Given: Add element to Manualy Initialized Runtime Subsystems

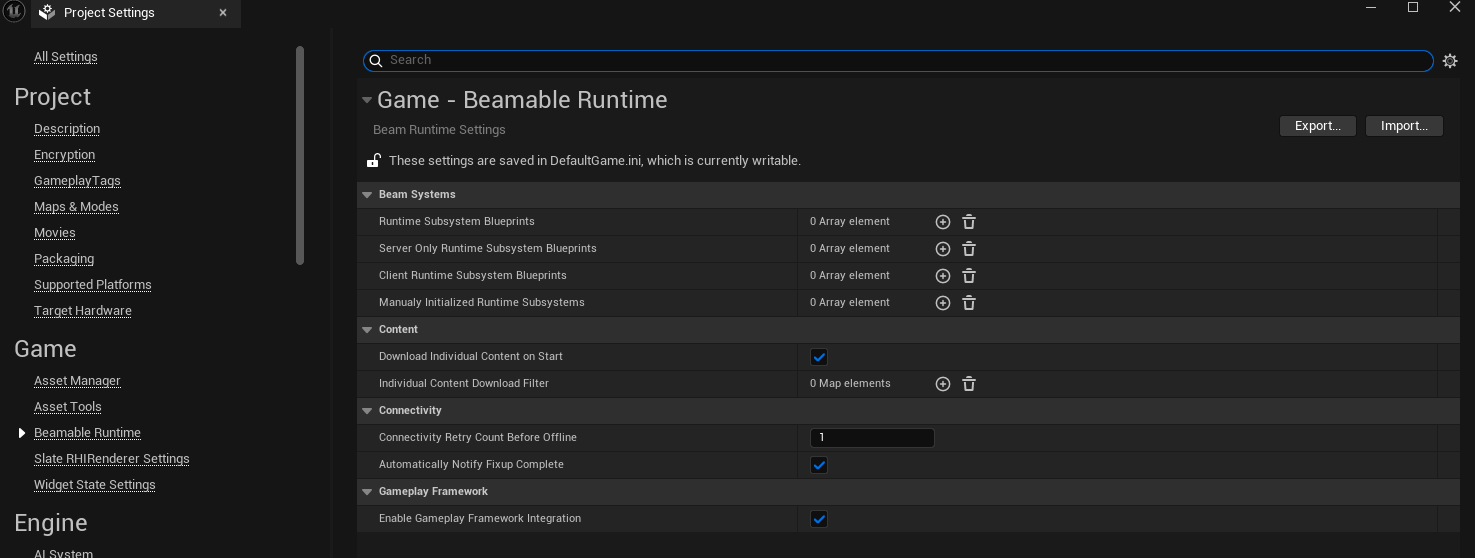Looking at the screenshot, I should [x=942, y=303].
